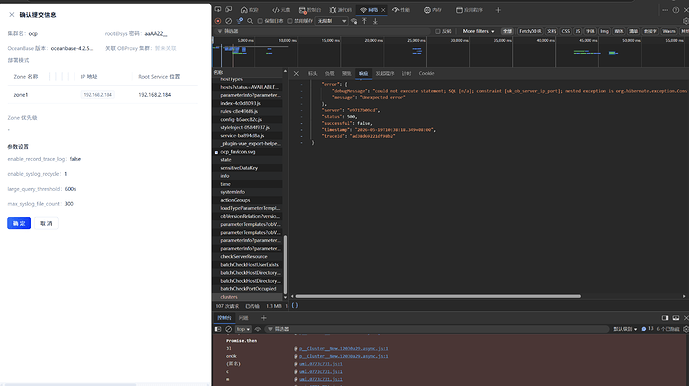The height and width of the screenshot is (386, 689).
Task: Open the Welcome home tab in DevTools
Action: coord(250,10)
